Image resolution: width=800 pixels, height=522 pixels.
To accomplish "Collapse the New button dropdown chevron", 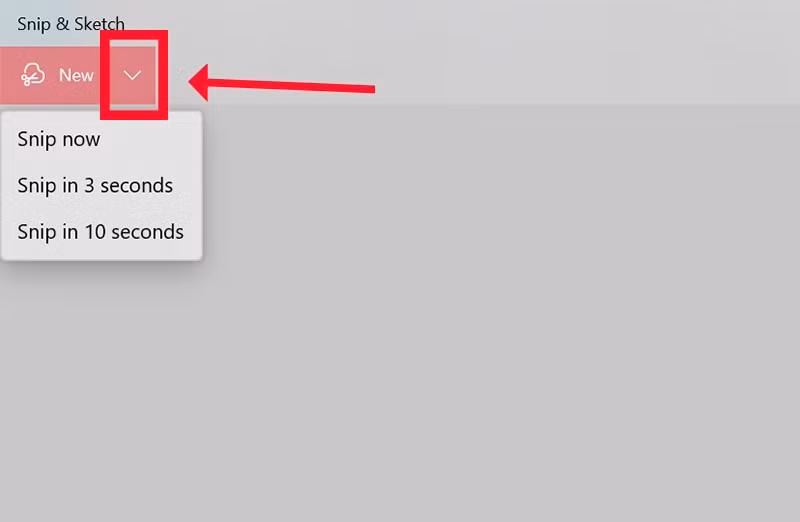I will click(x=132, y=76).
